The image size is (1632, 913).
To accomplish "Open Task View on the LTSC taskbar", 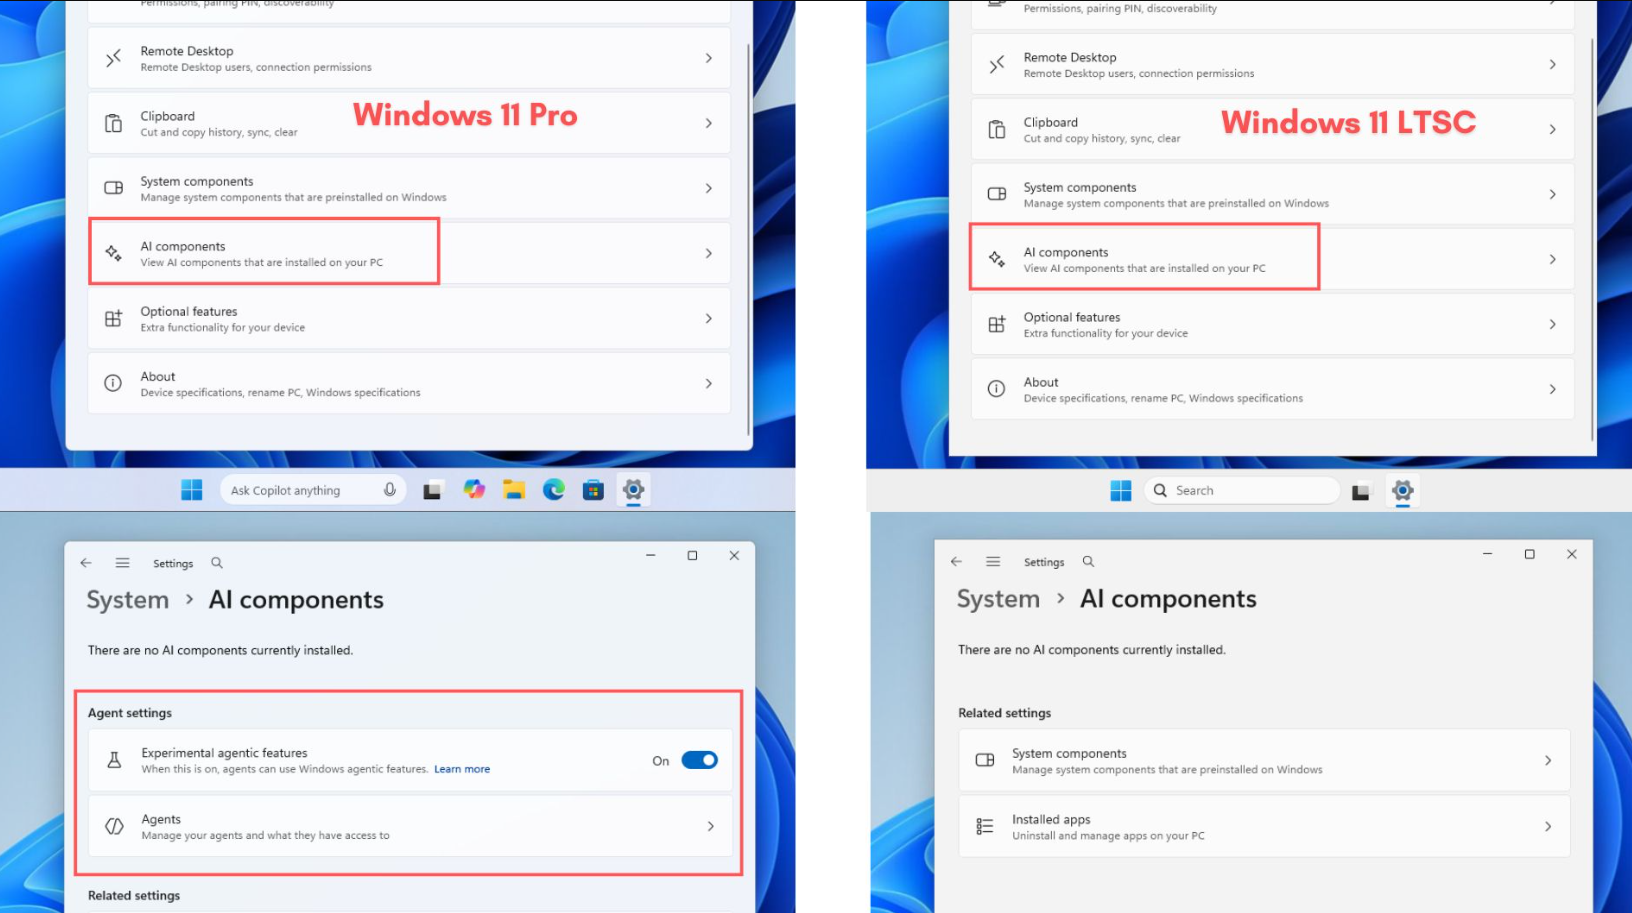I will (1361, 492).
